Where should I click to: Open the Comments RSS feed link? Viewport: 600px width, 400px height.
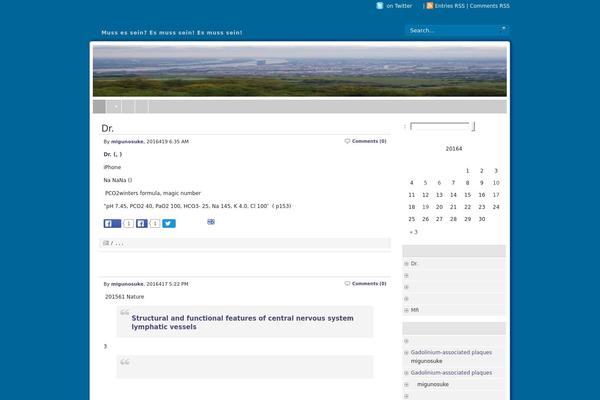coord(489,6)
